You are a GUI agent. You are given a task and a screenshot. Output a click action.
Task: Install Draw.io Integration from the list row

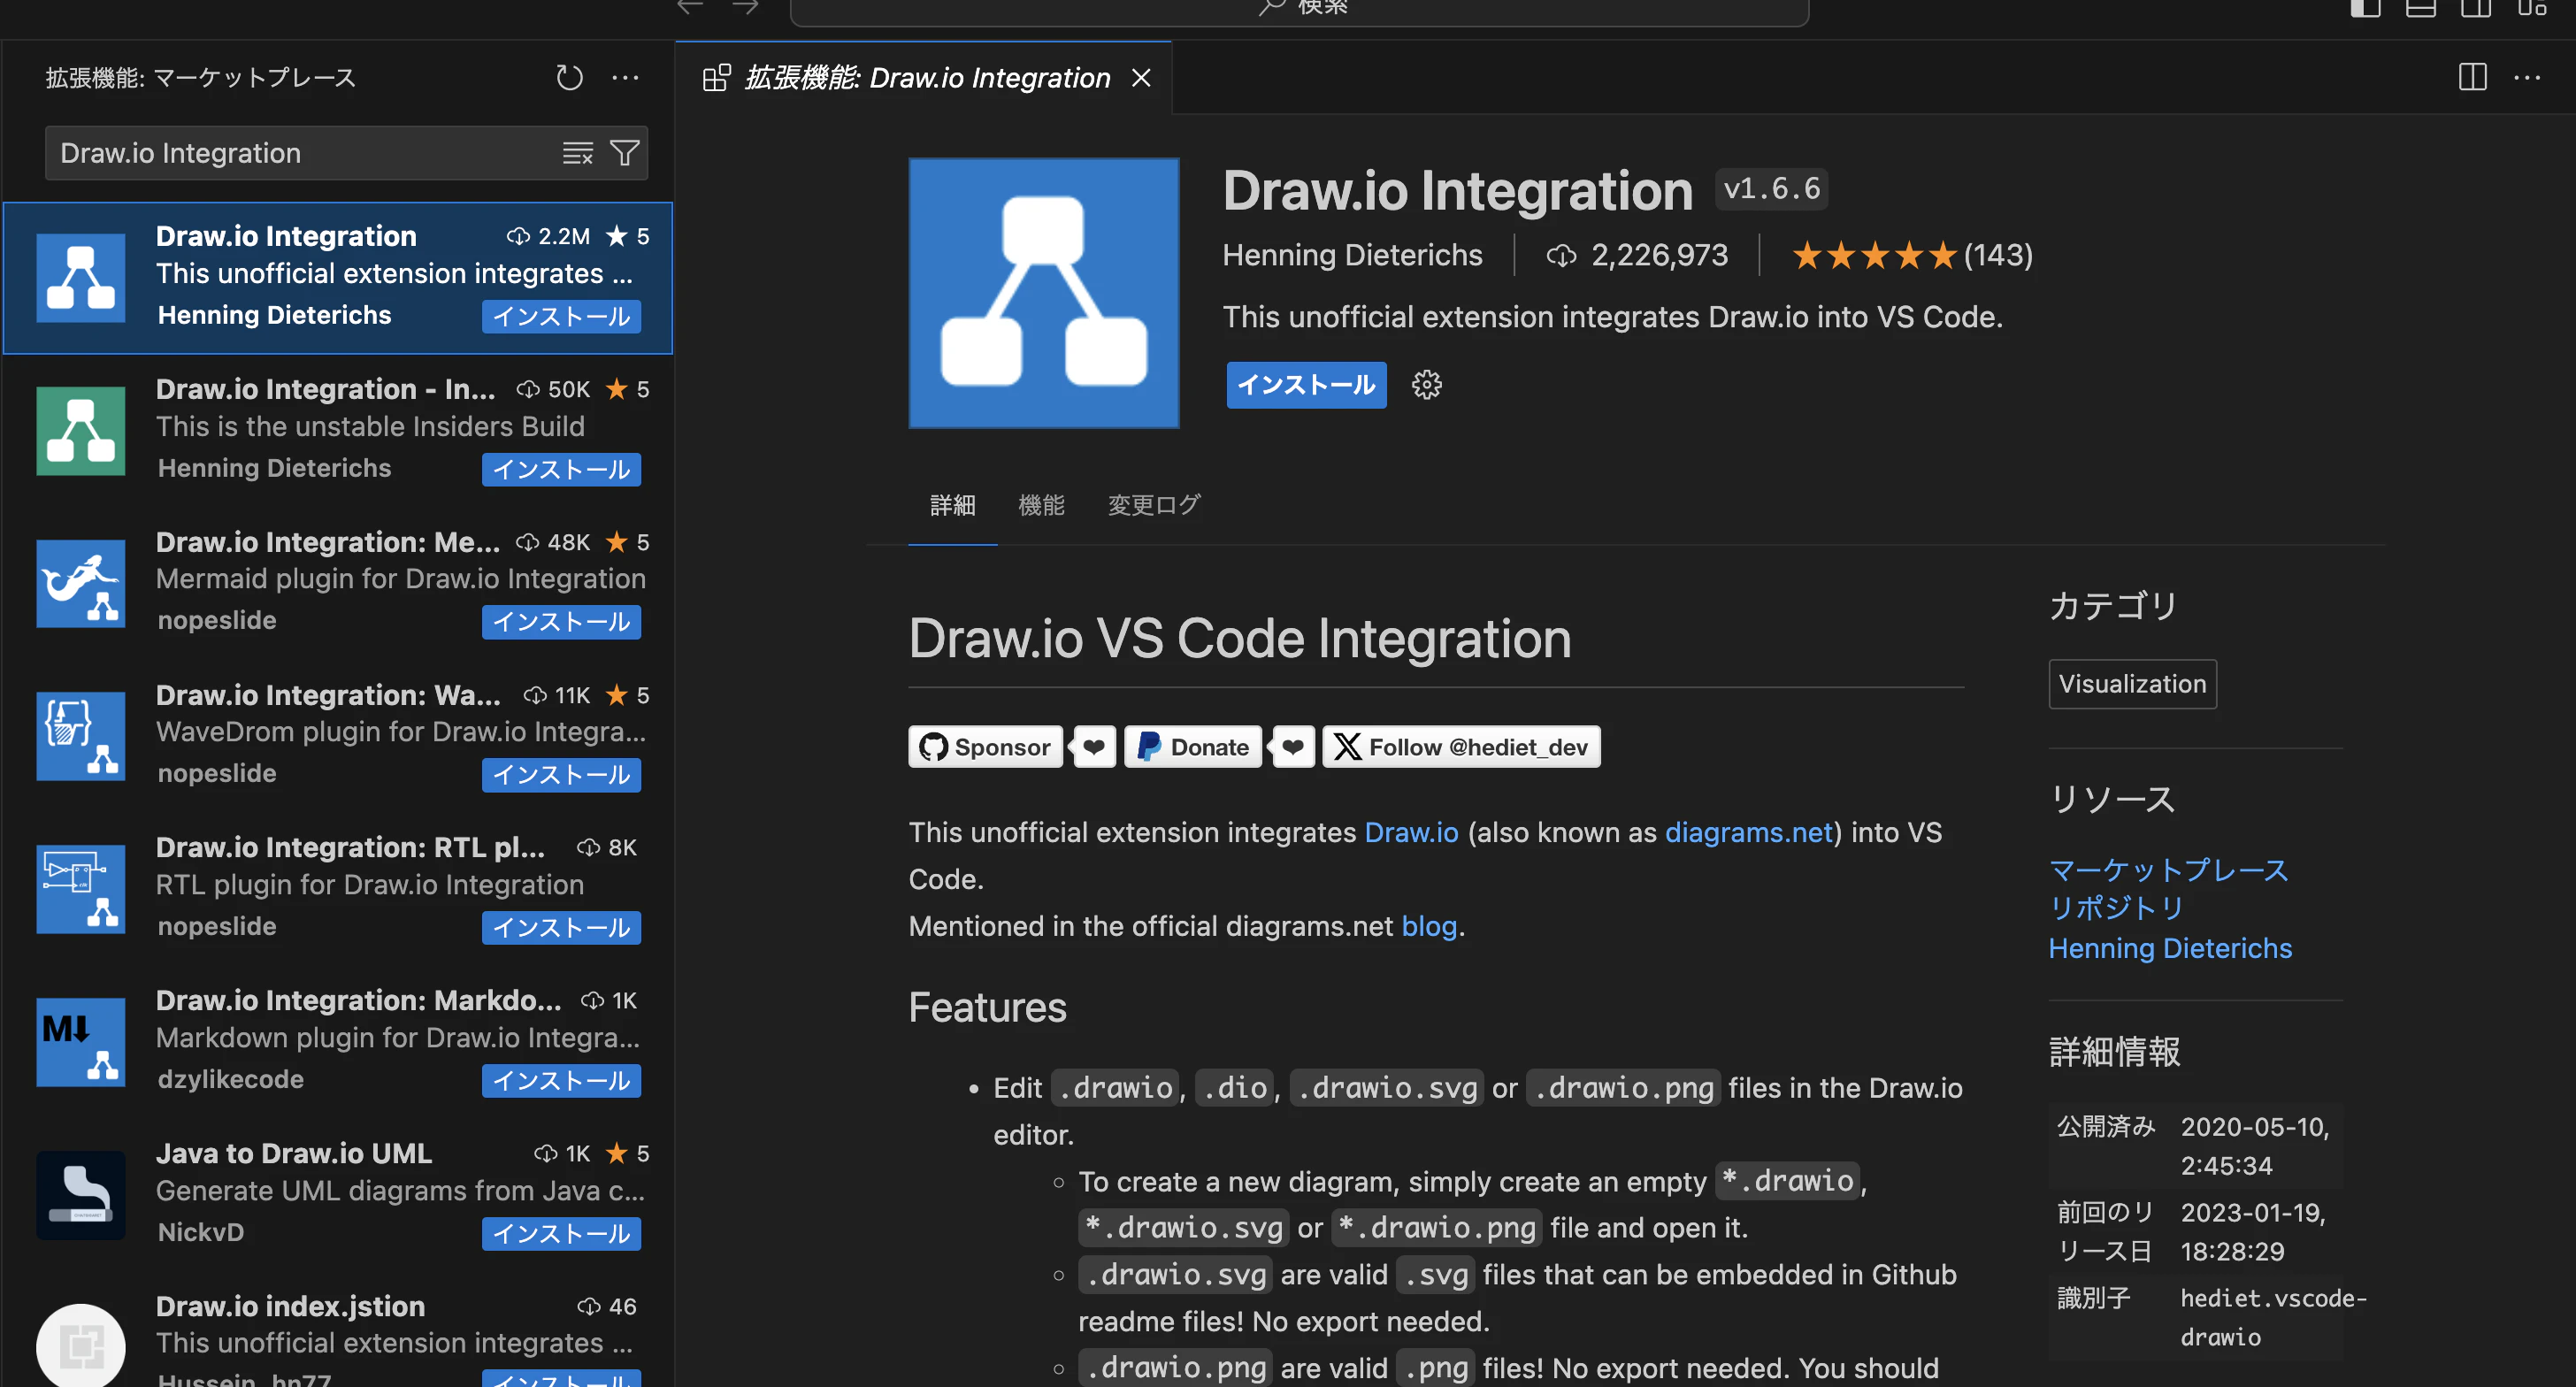561,316
